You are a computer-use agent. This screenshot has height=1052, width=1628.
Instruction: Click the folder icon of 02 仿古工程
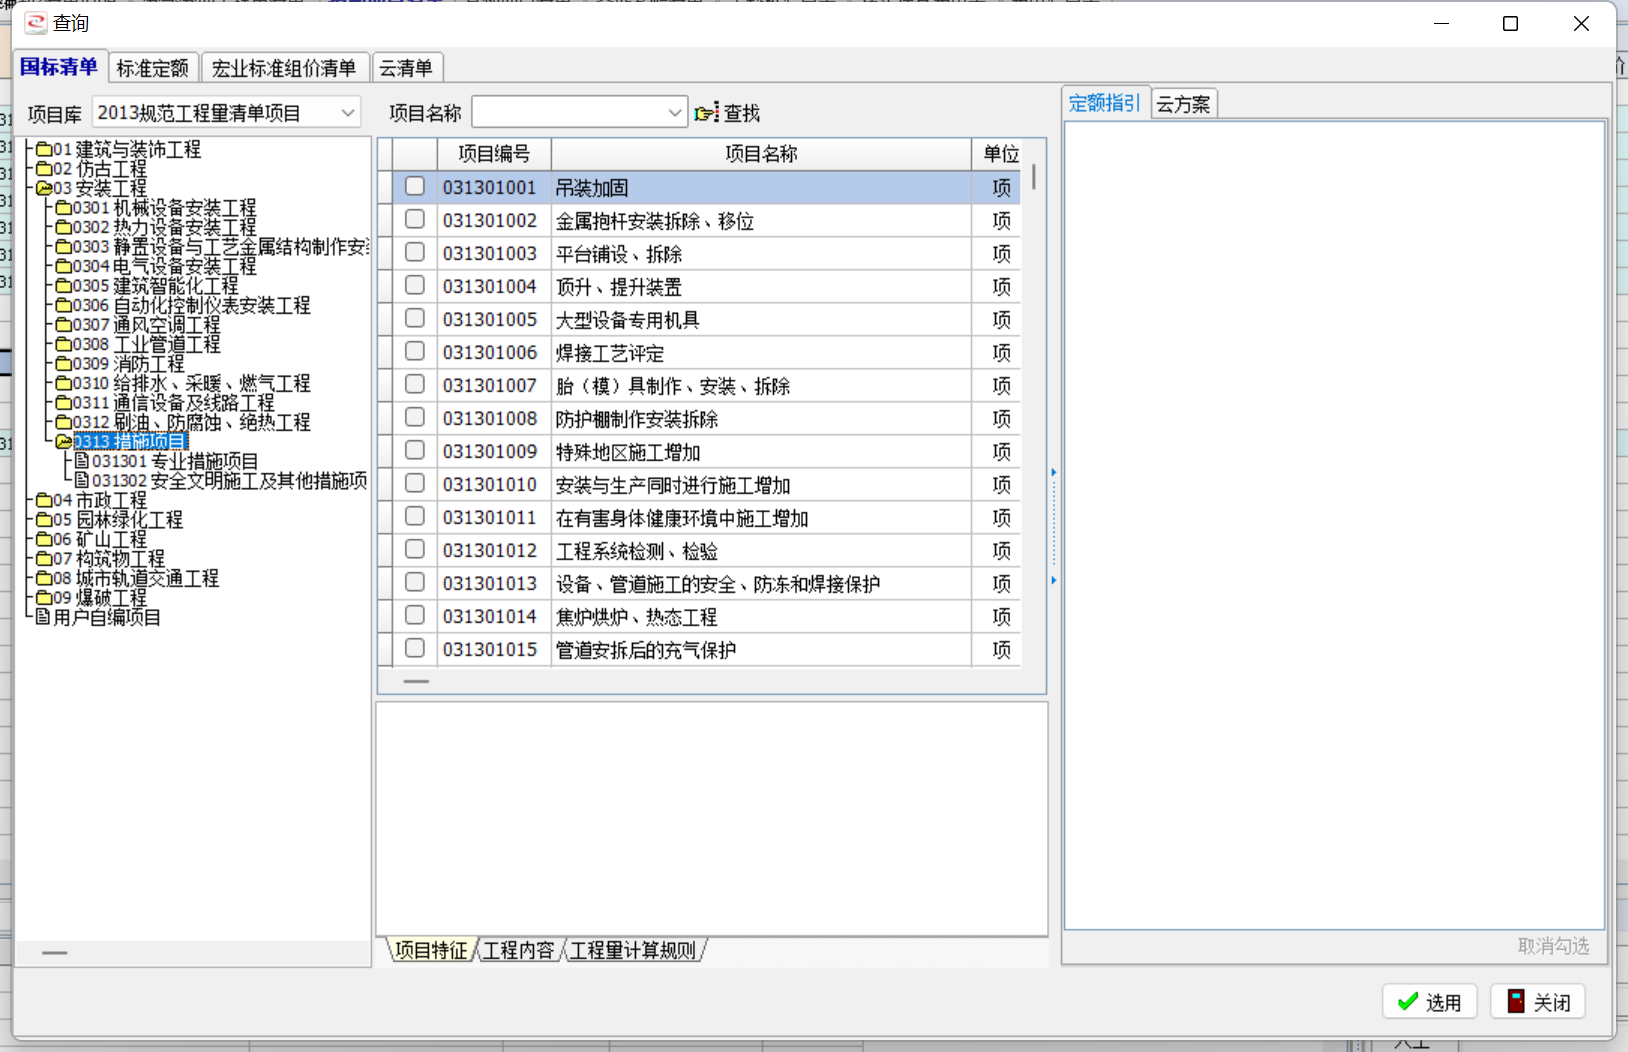(44, 169)
